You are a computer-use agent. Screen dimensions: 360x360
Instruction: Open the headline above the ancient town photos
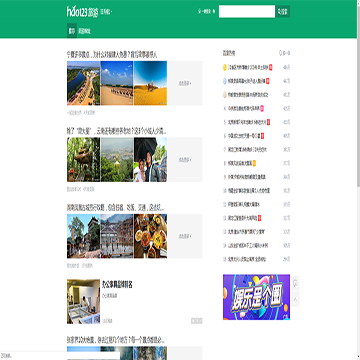pyautogui.click(x=115, y=208)
